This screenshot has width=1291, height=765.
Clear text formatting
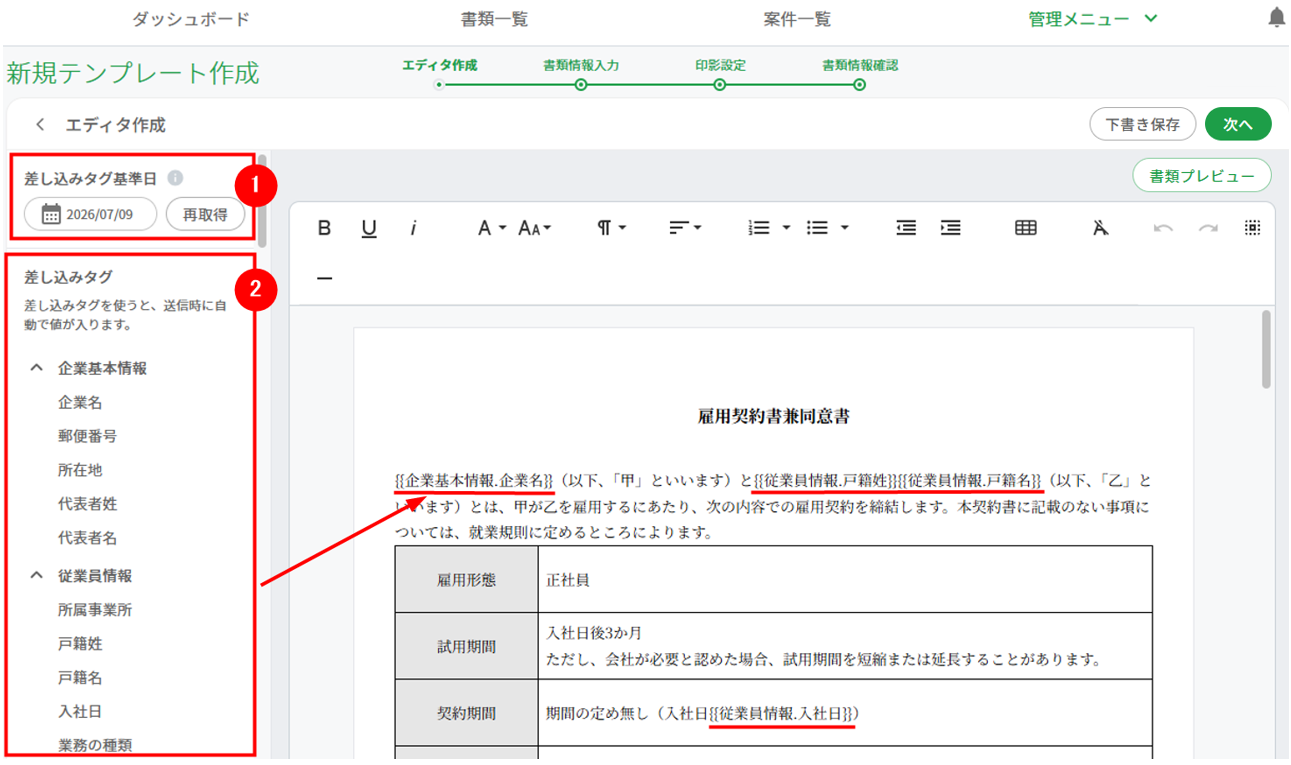1101,228
